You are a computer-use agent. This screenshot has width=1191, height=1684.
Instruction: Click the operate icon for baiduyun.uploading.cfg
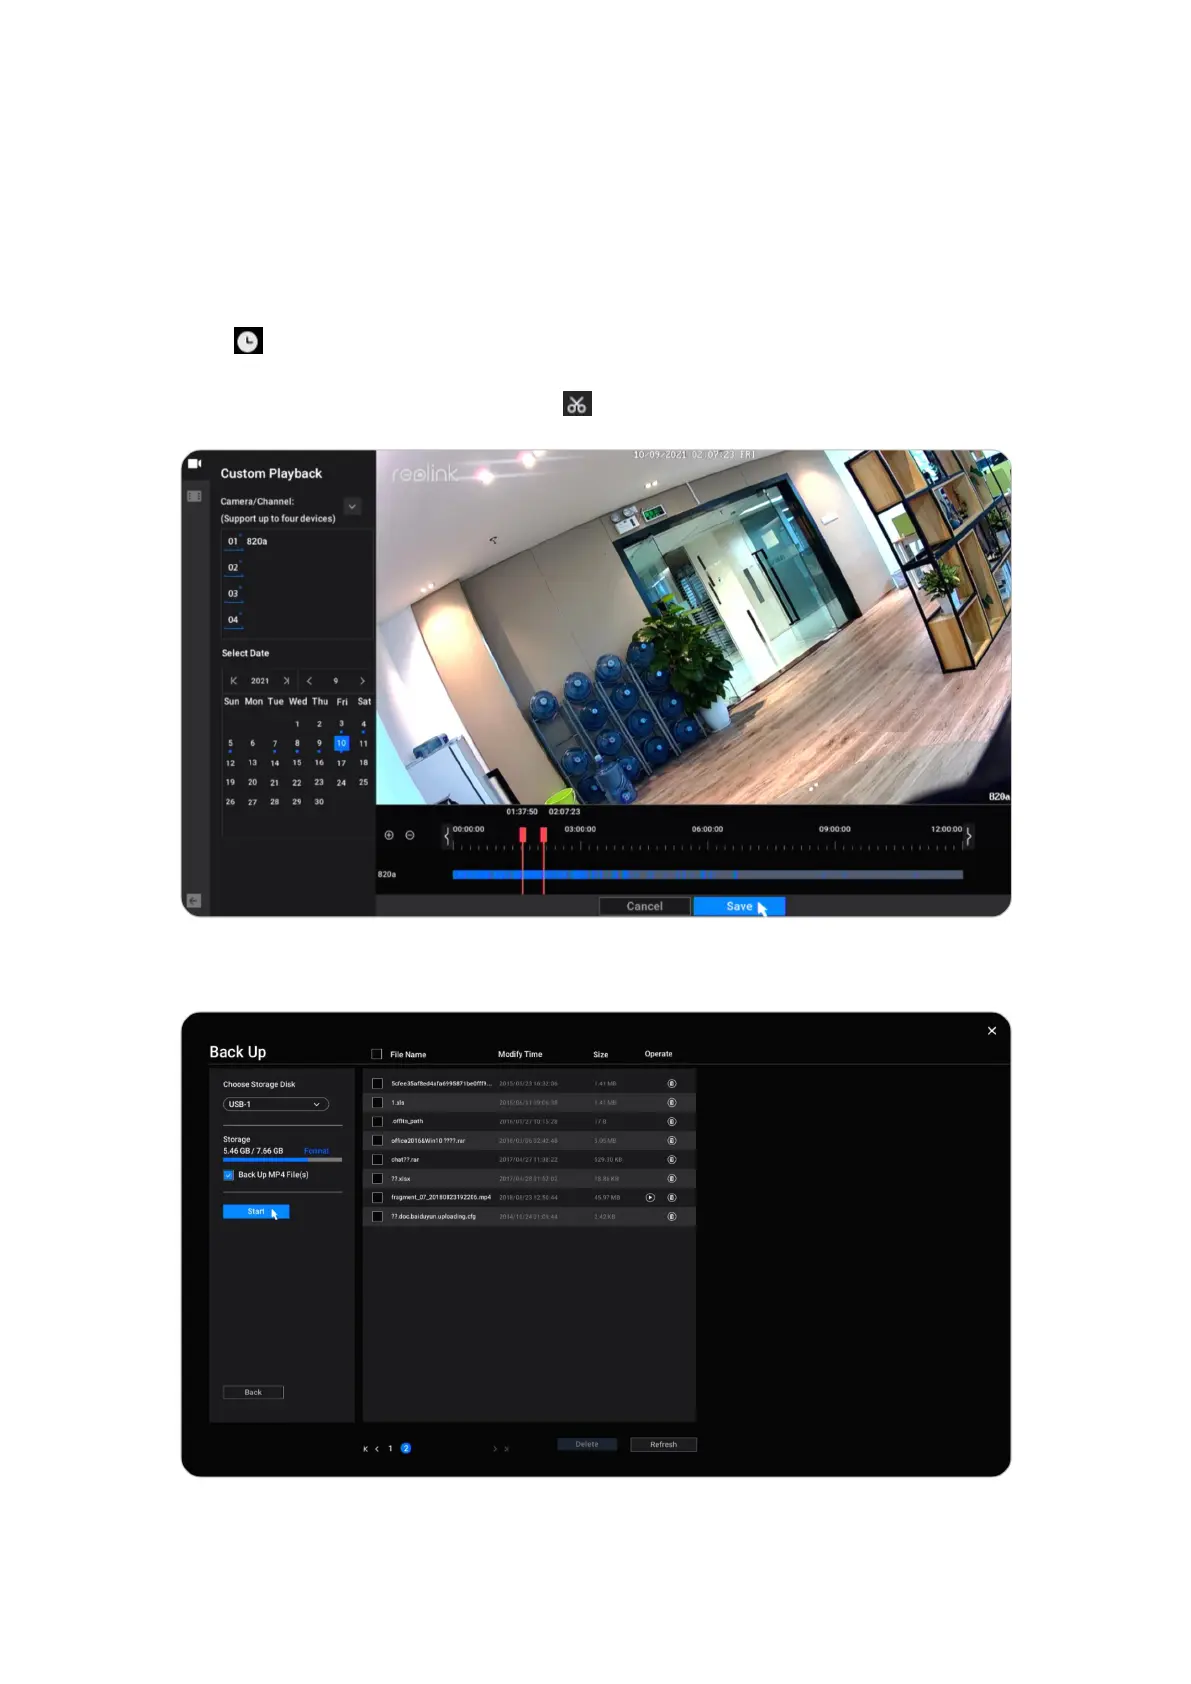click(x=672, y=1217)
